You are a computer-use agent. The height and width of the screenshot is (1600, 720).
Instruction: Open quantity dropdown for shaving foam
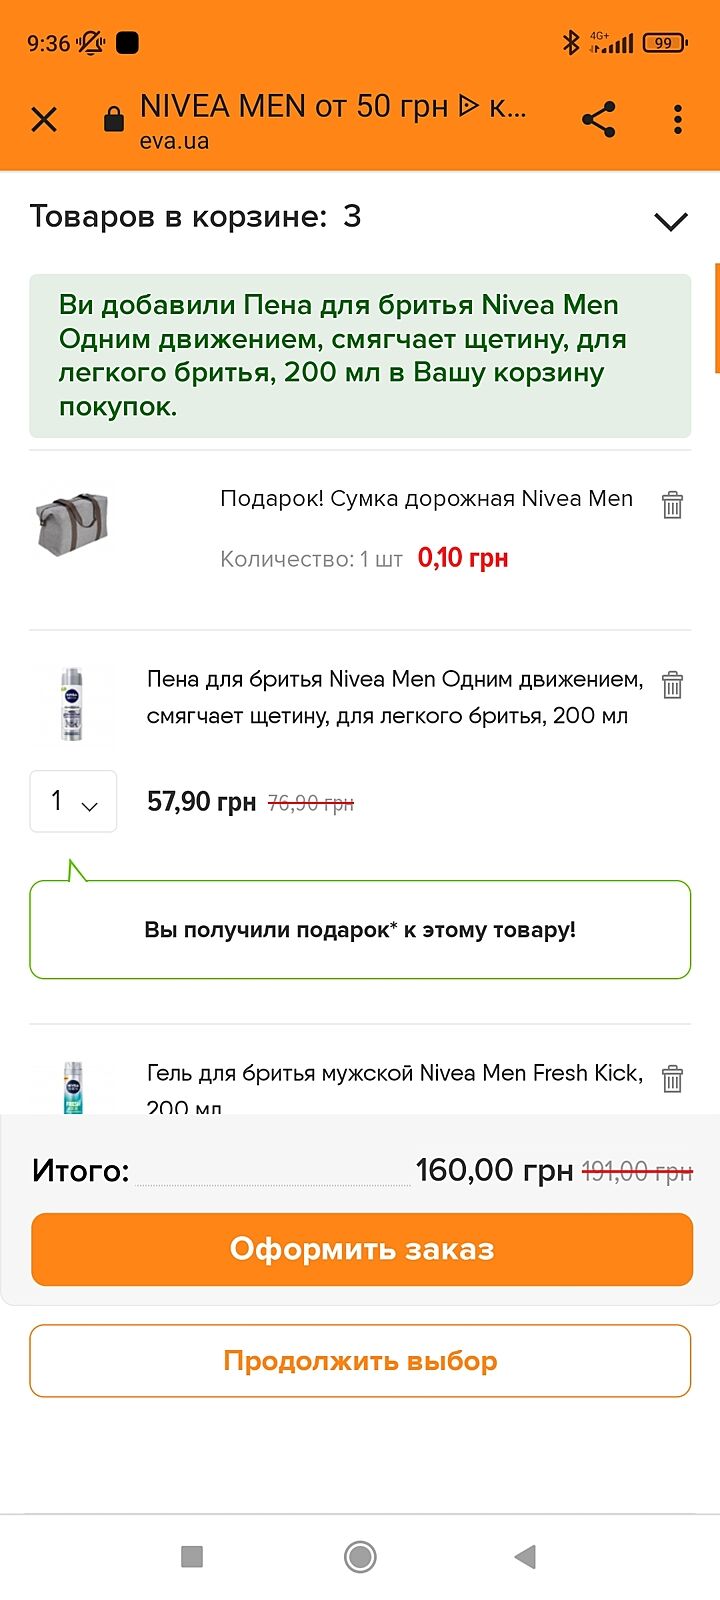(73, 801)
